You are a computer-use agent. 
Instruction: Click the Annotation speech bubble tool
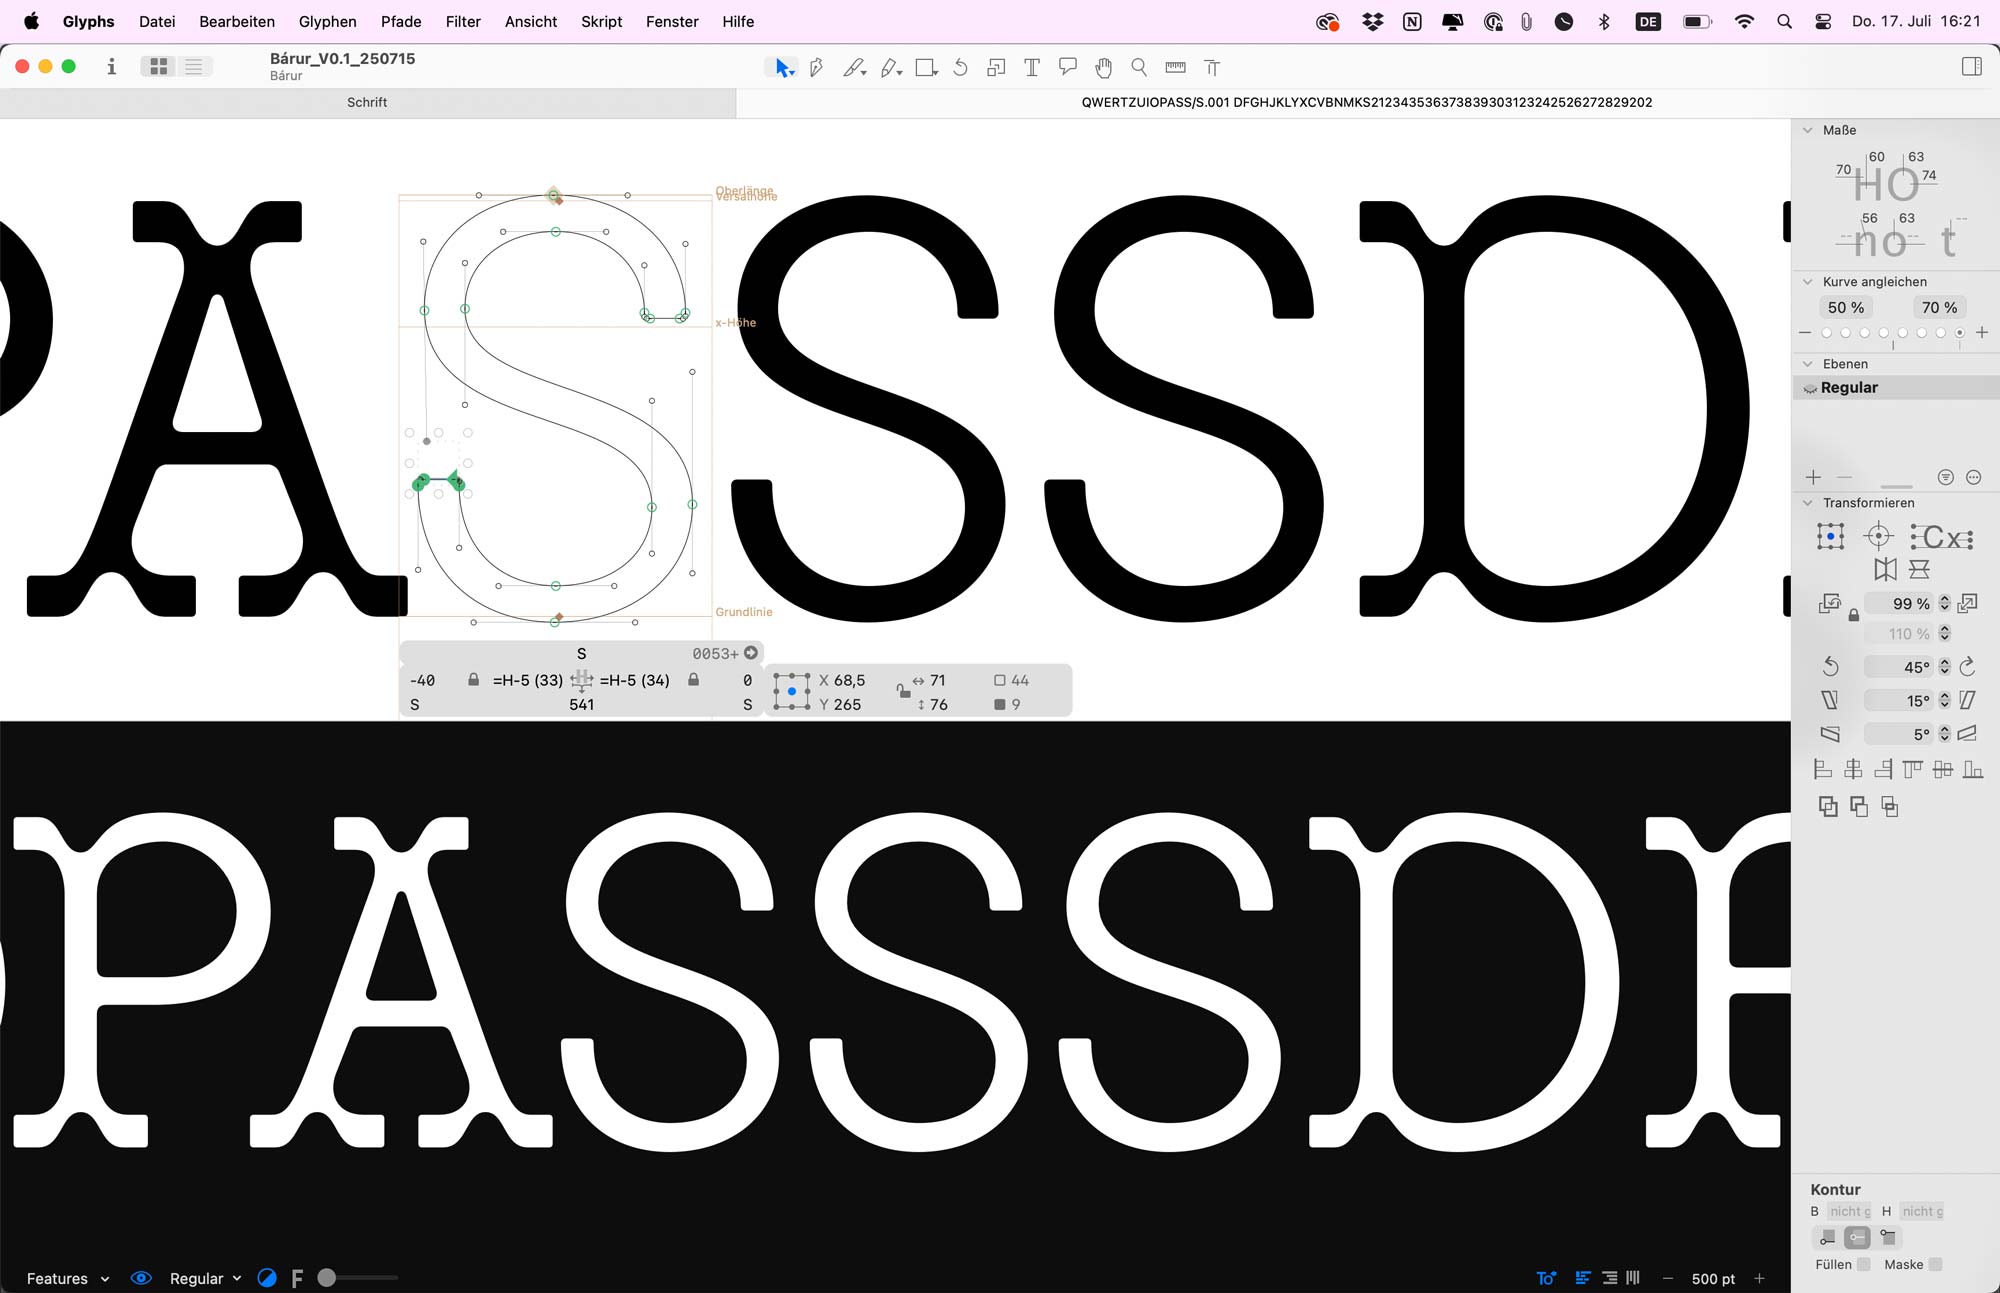[1068, 68]
